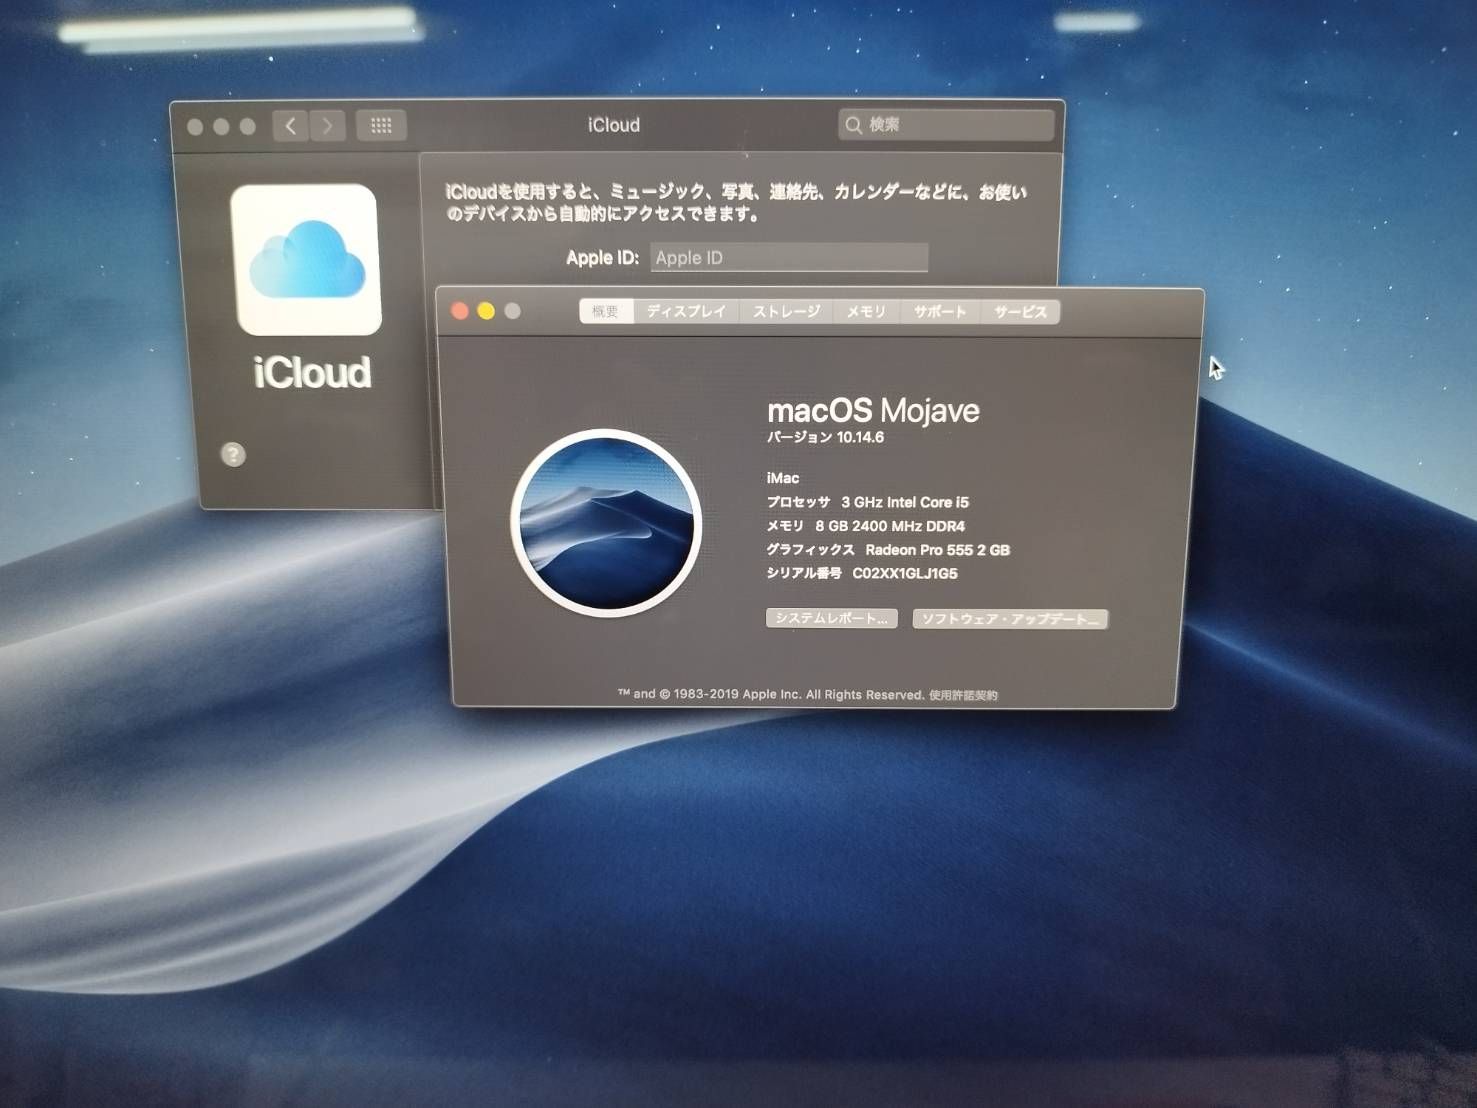Viewport: 1477px width, 1108px height.
Task: Open the メモリ tab
Action: pyautogui.click(x=866, y=311)
